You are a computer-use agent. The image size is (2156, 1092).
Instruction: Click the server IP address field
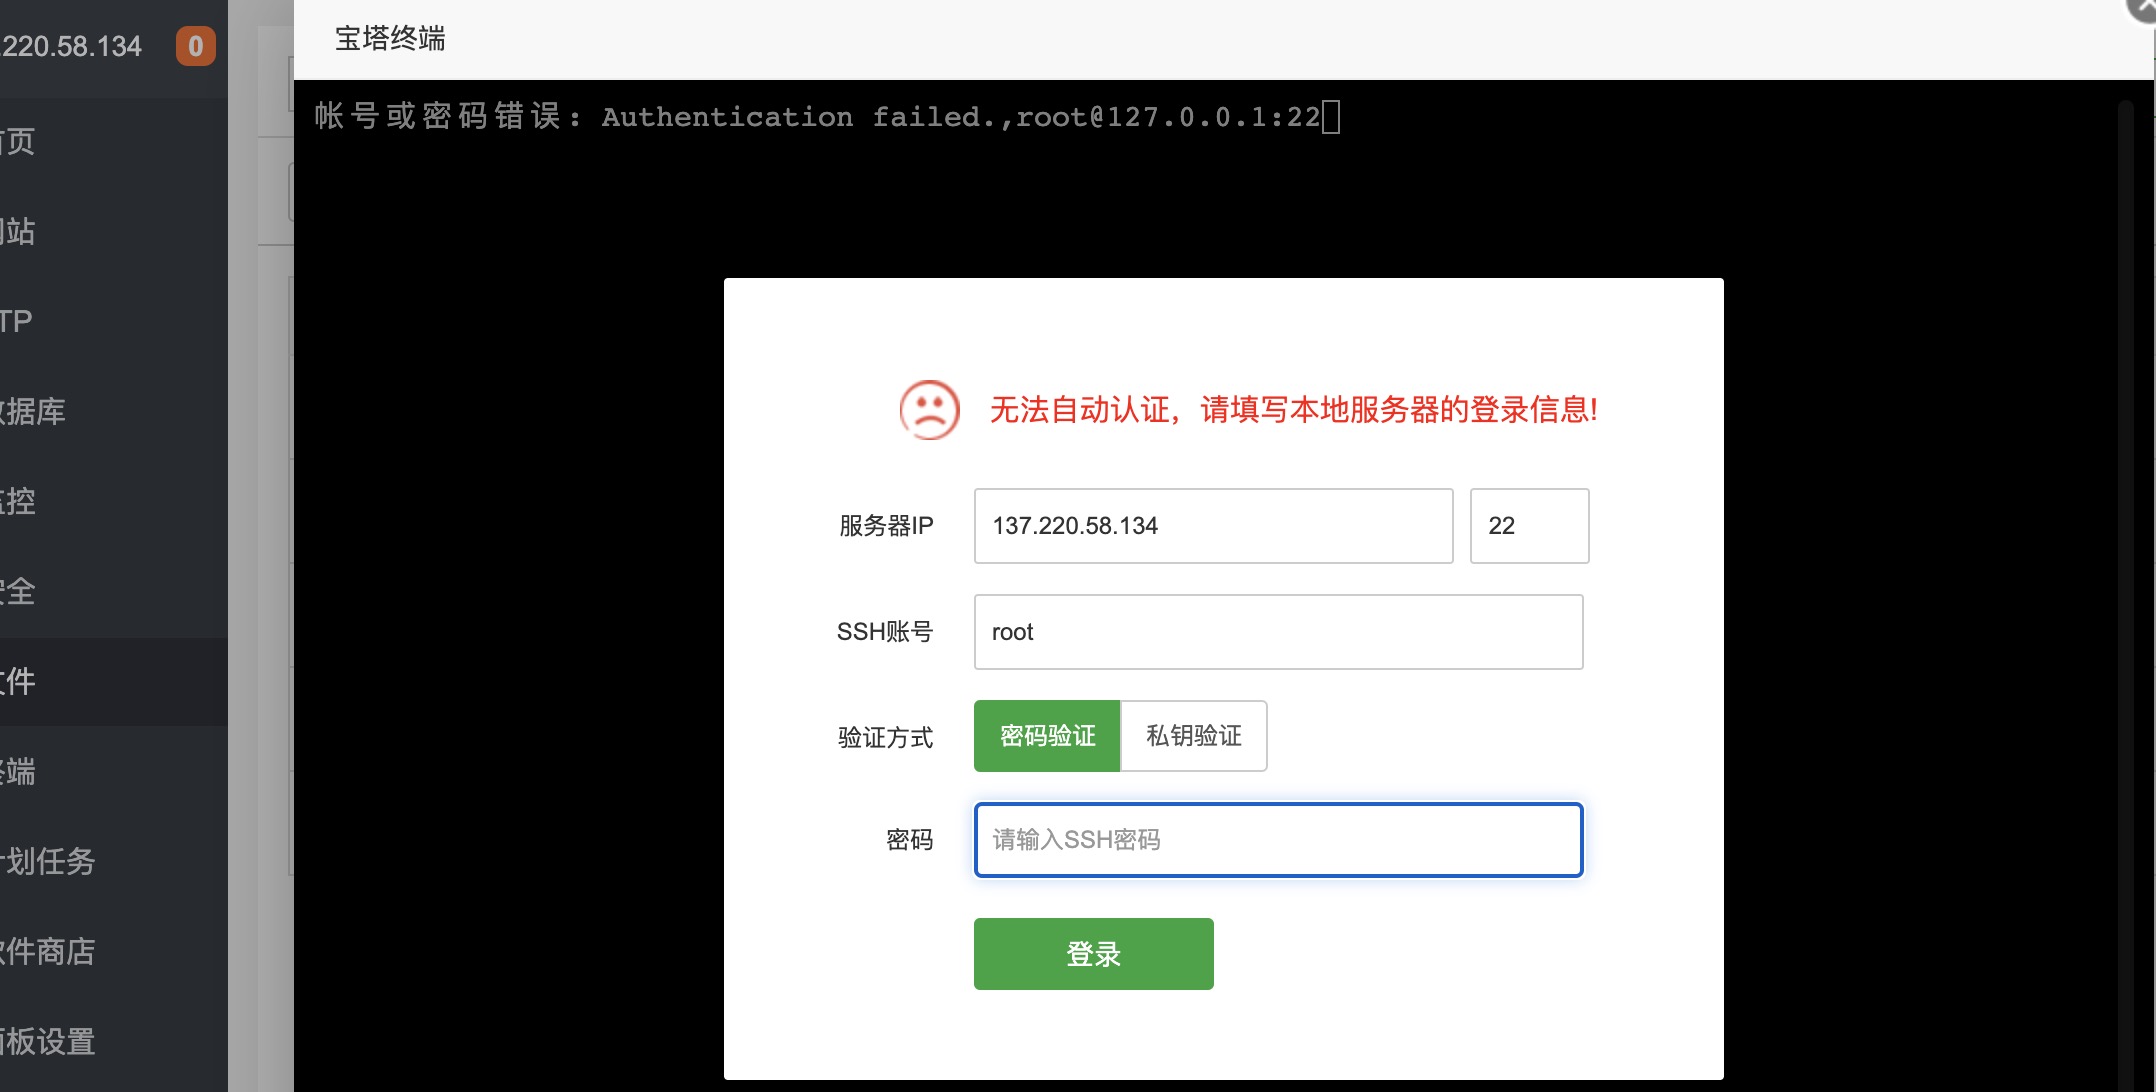pos(1213,526)
